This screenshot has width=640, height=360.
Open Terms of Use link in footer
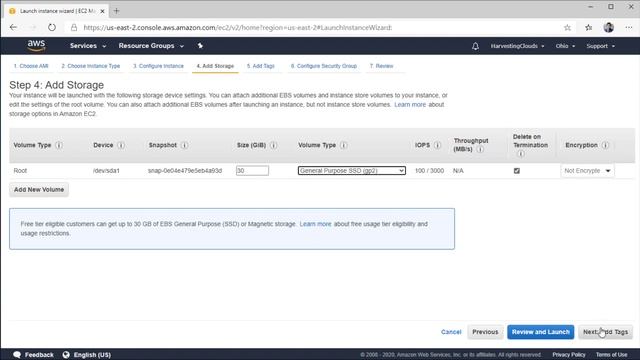tap(611, 354)
